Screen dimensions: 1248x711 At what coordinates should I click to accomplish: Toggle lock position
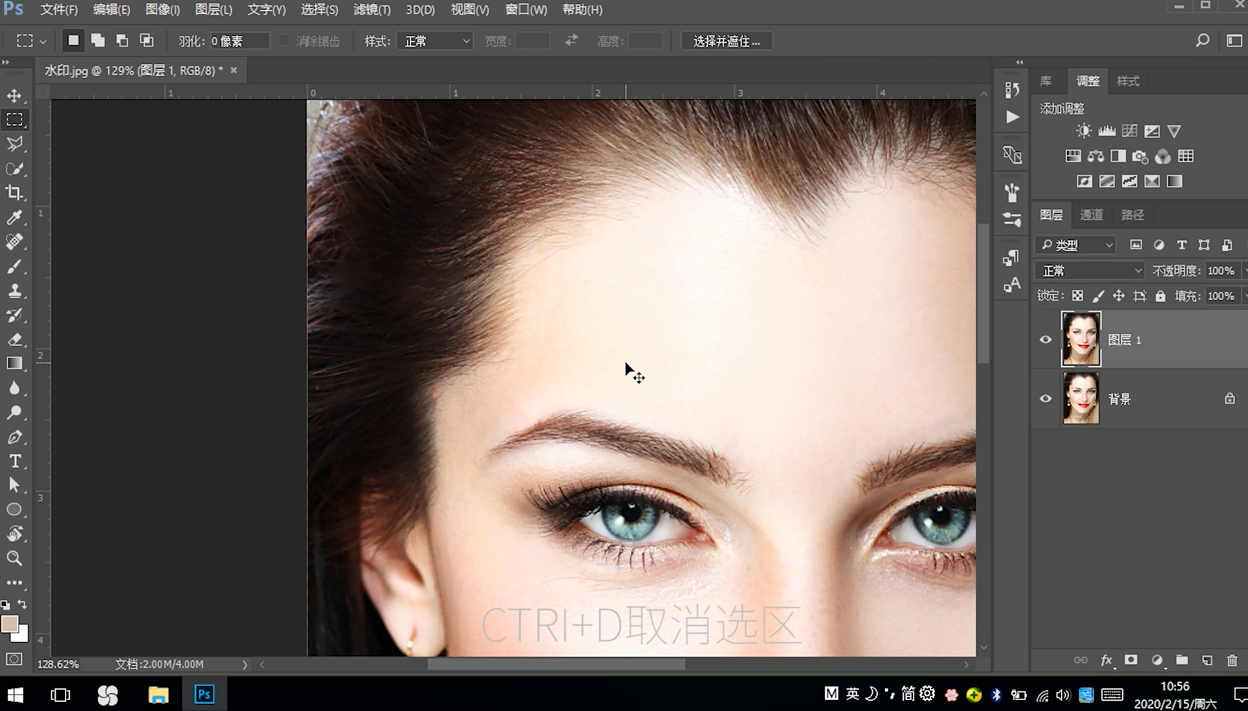point(1119,296)
